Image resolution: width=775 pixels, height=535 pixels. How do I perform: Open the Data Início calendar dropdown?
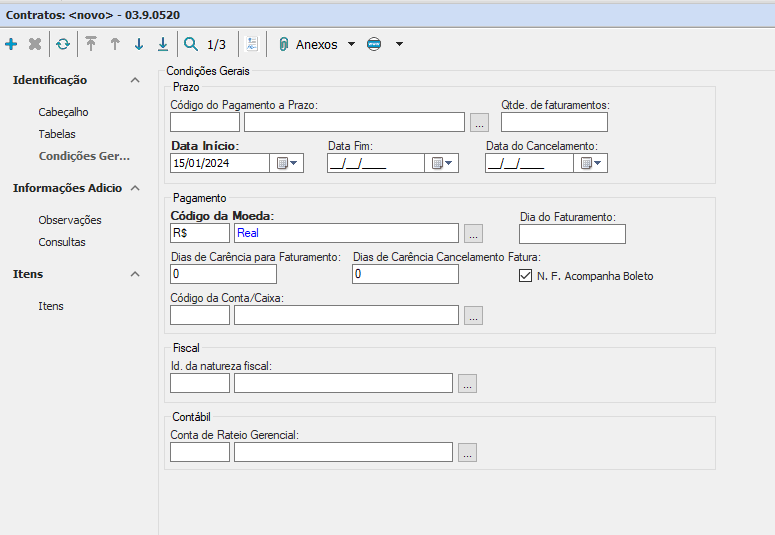[287, 163]
